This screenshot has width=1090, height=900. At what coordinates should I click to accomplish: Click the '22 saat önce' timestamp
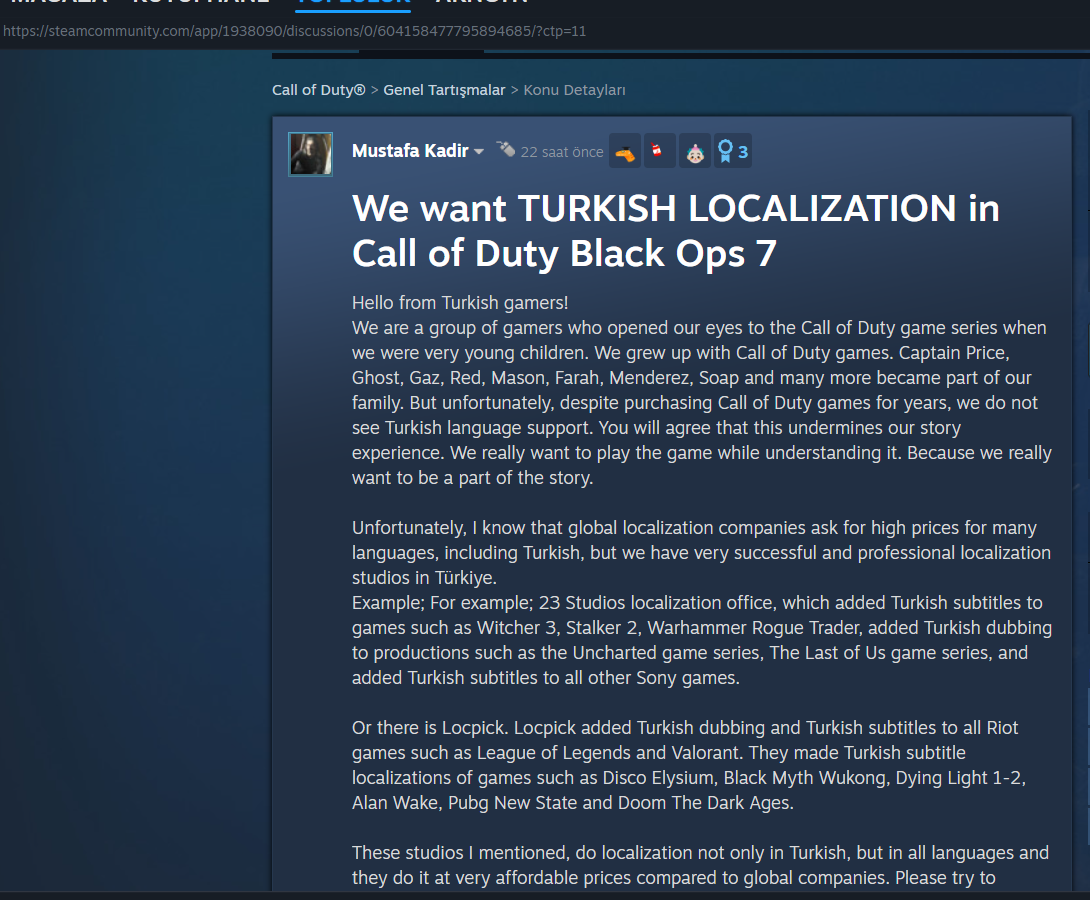[562, 152]
